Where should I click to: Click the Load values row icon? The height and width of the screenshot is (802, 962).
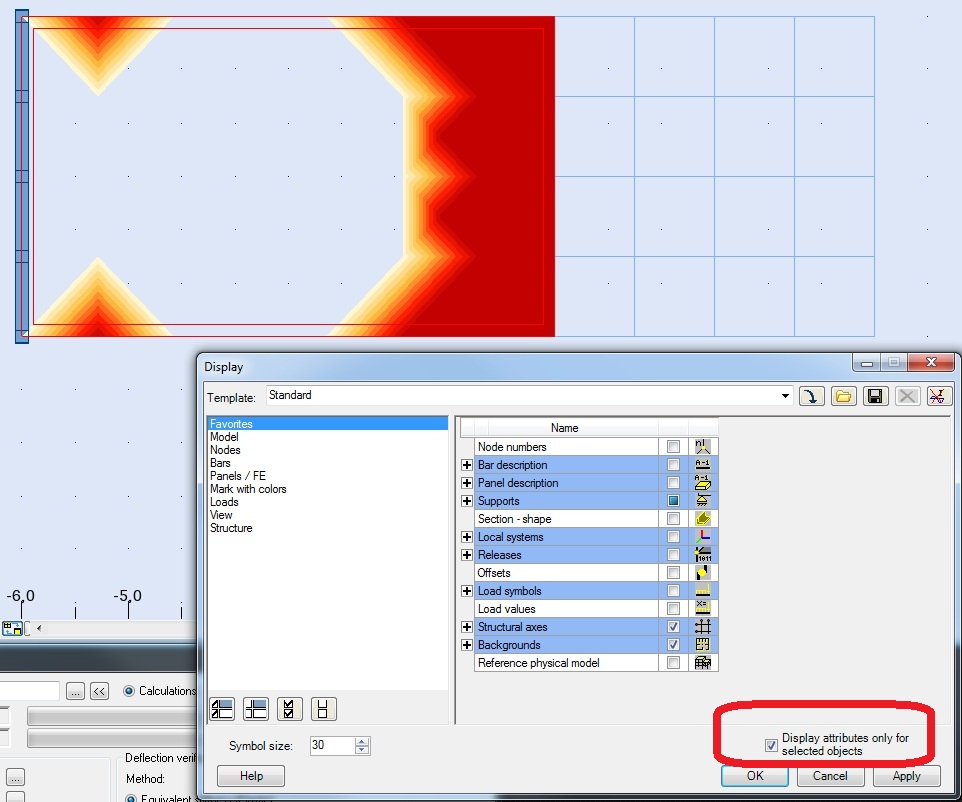click(x=702, y=609)
